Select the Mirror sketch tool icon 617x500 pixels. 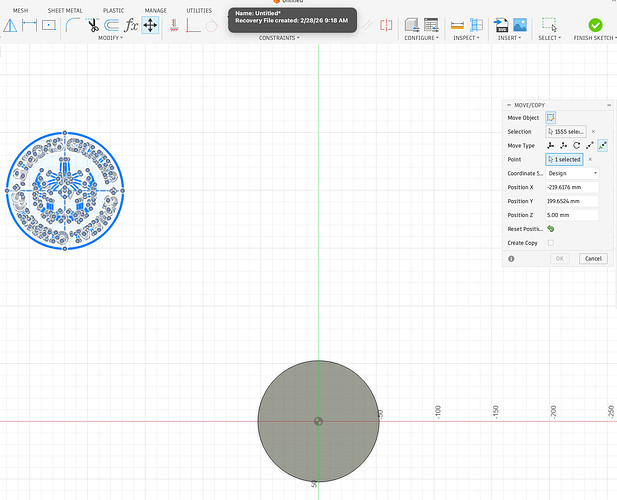tap(10, 26)
